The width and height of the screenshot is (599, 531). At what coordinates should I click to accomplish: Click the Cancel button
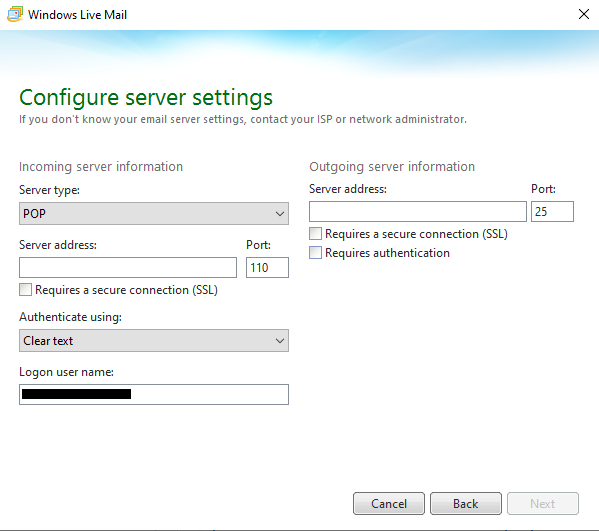click(389, 503)
